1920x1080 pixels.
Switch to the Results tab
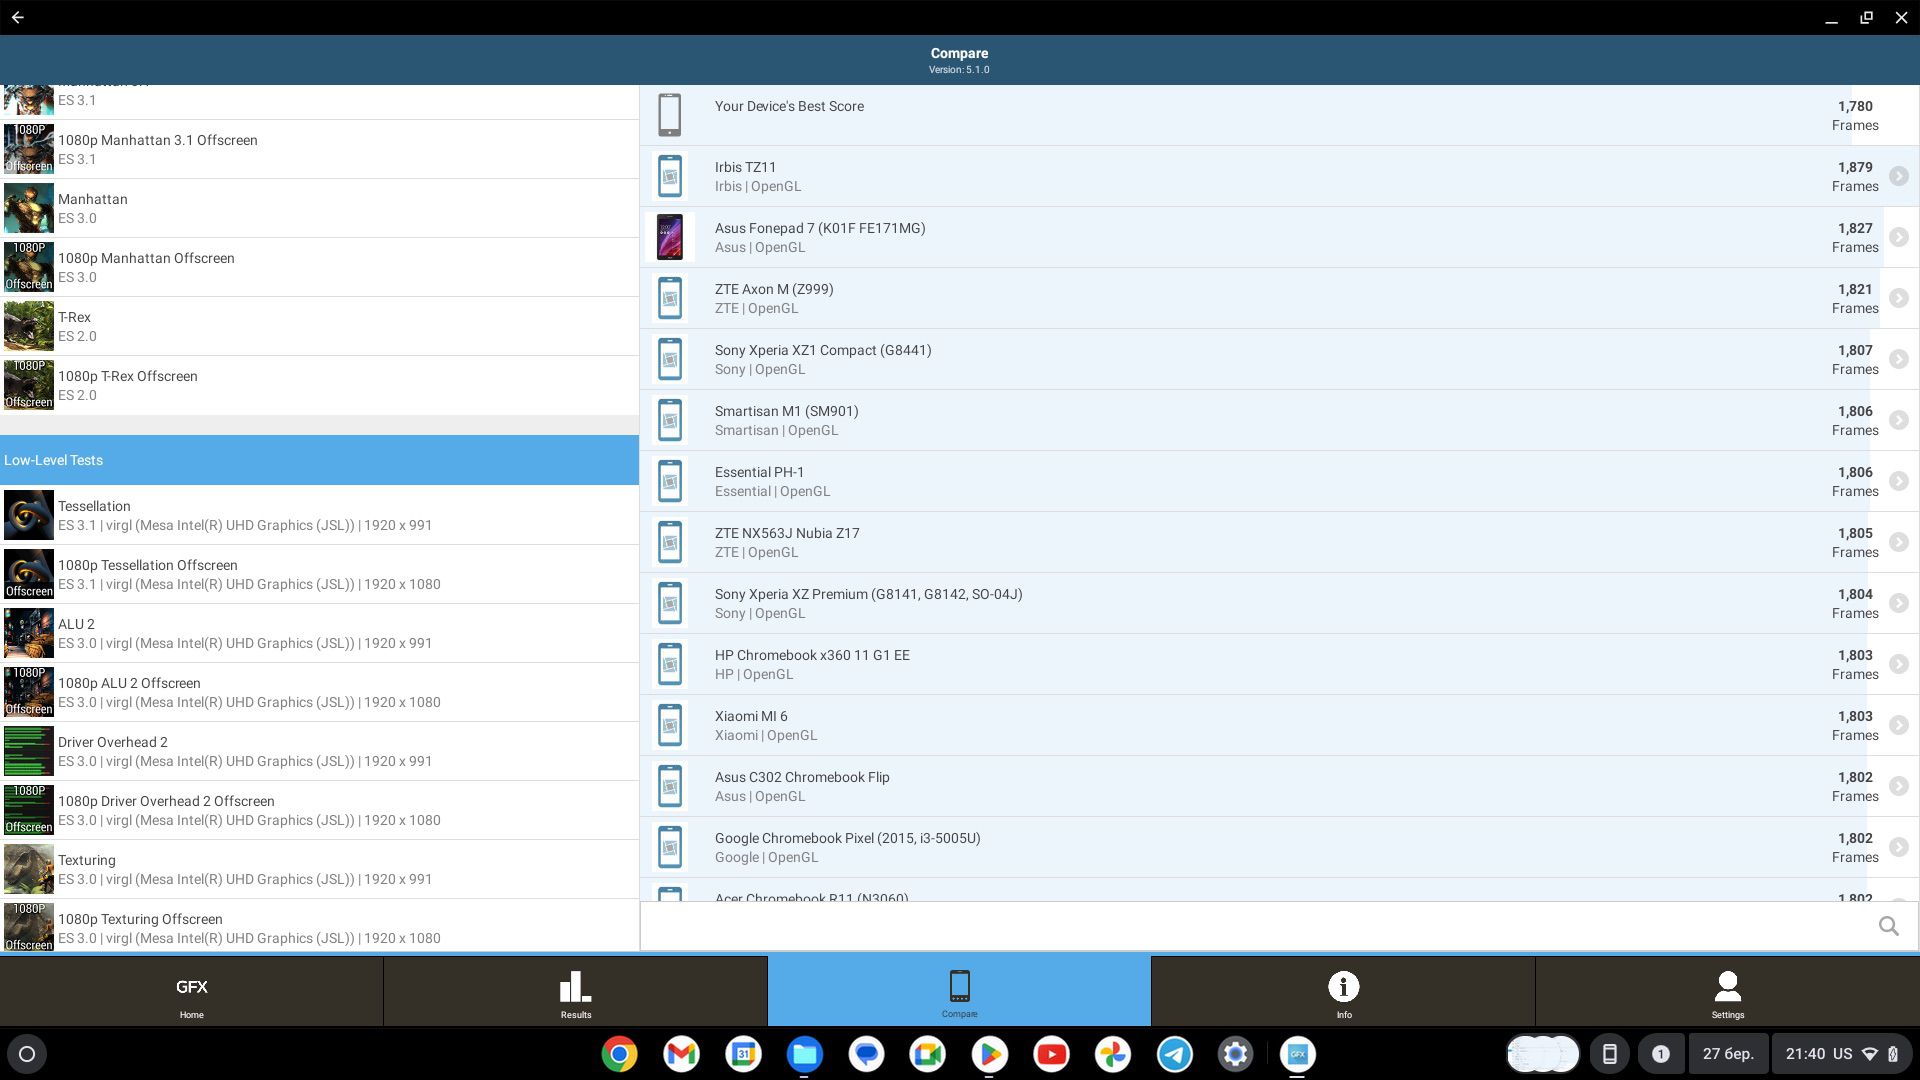pyautogui.click(x=575, y=991)
